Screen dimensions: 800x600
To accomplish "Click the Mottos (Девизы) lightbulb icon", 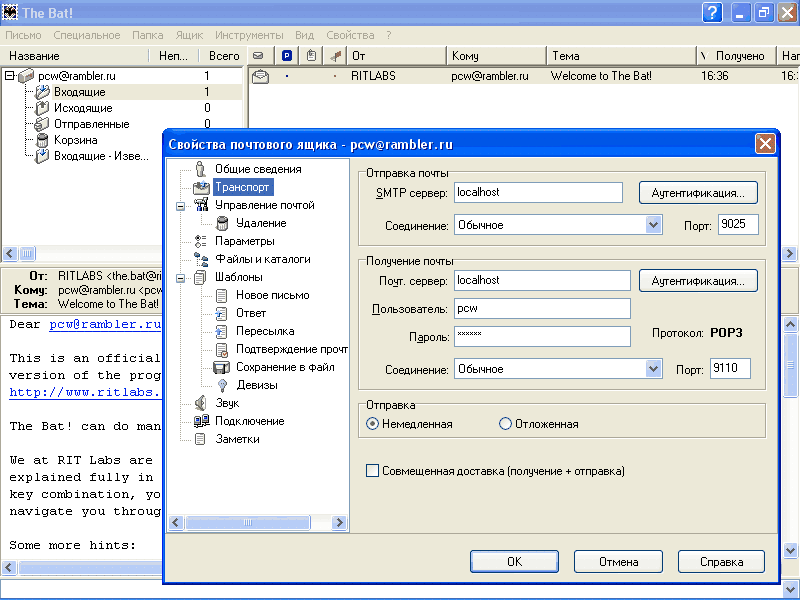I will (x=222, y=385).
